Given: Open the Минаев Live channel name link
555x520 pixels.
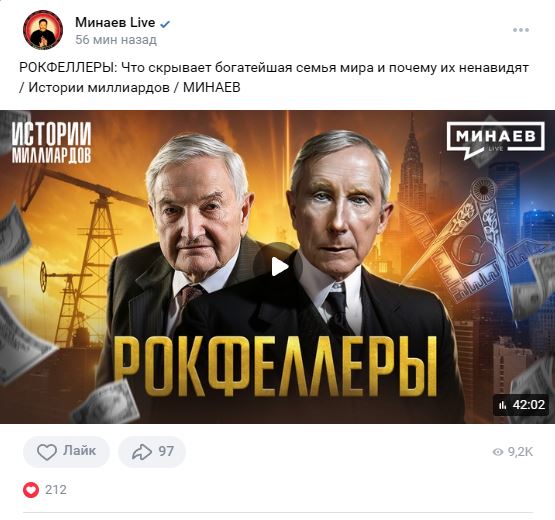Looking at the screenshot, I should pos(115,23).
